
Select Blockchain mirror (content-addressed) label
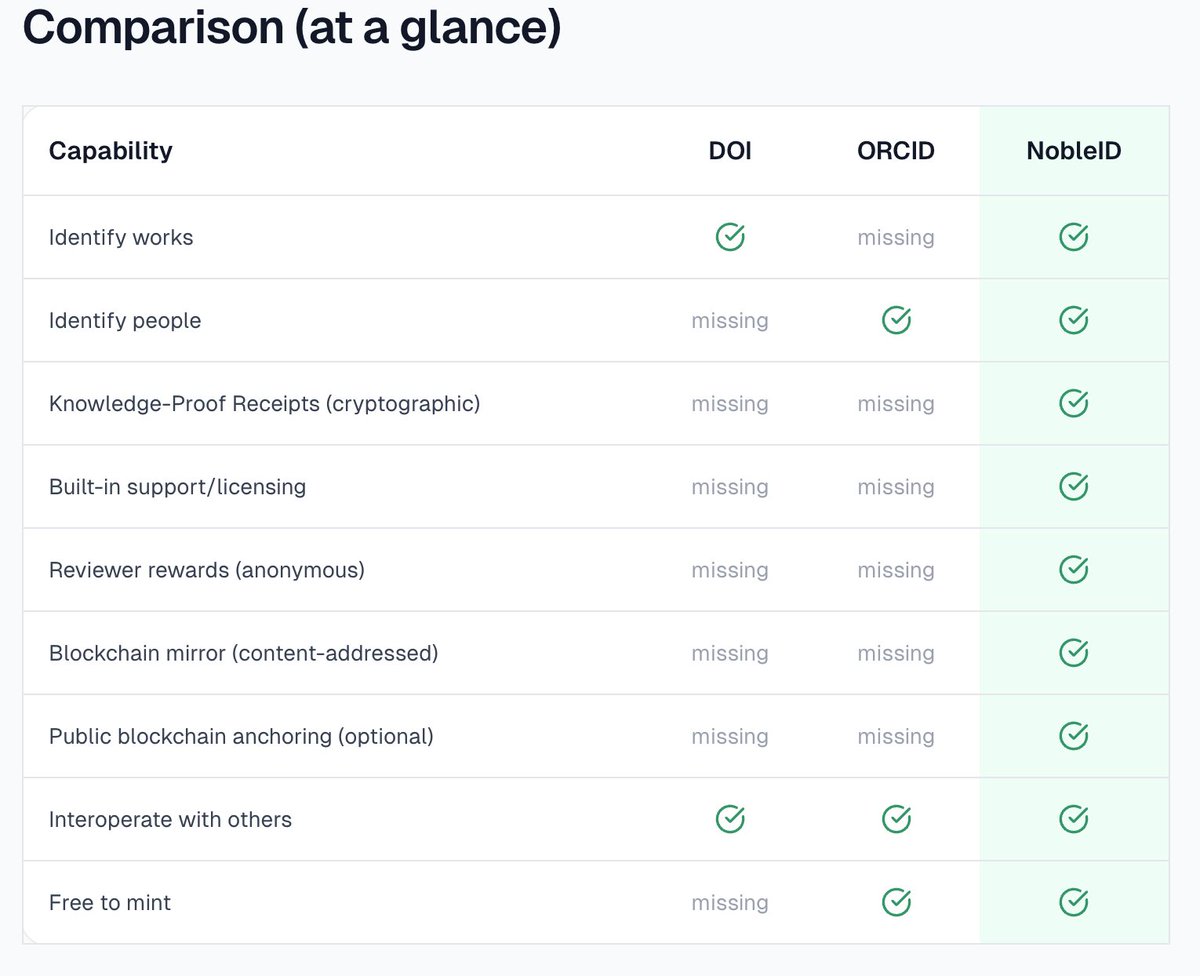243,653
